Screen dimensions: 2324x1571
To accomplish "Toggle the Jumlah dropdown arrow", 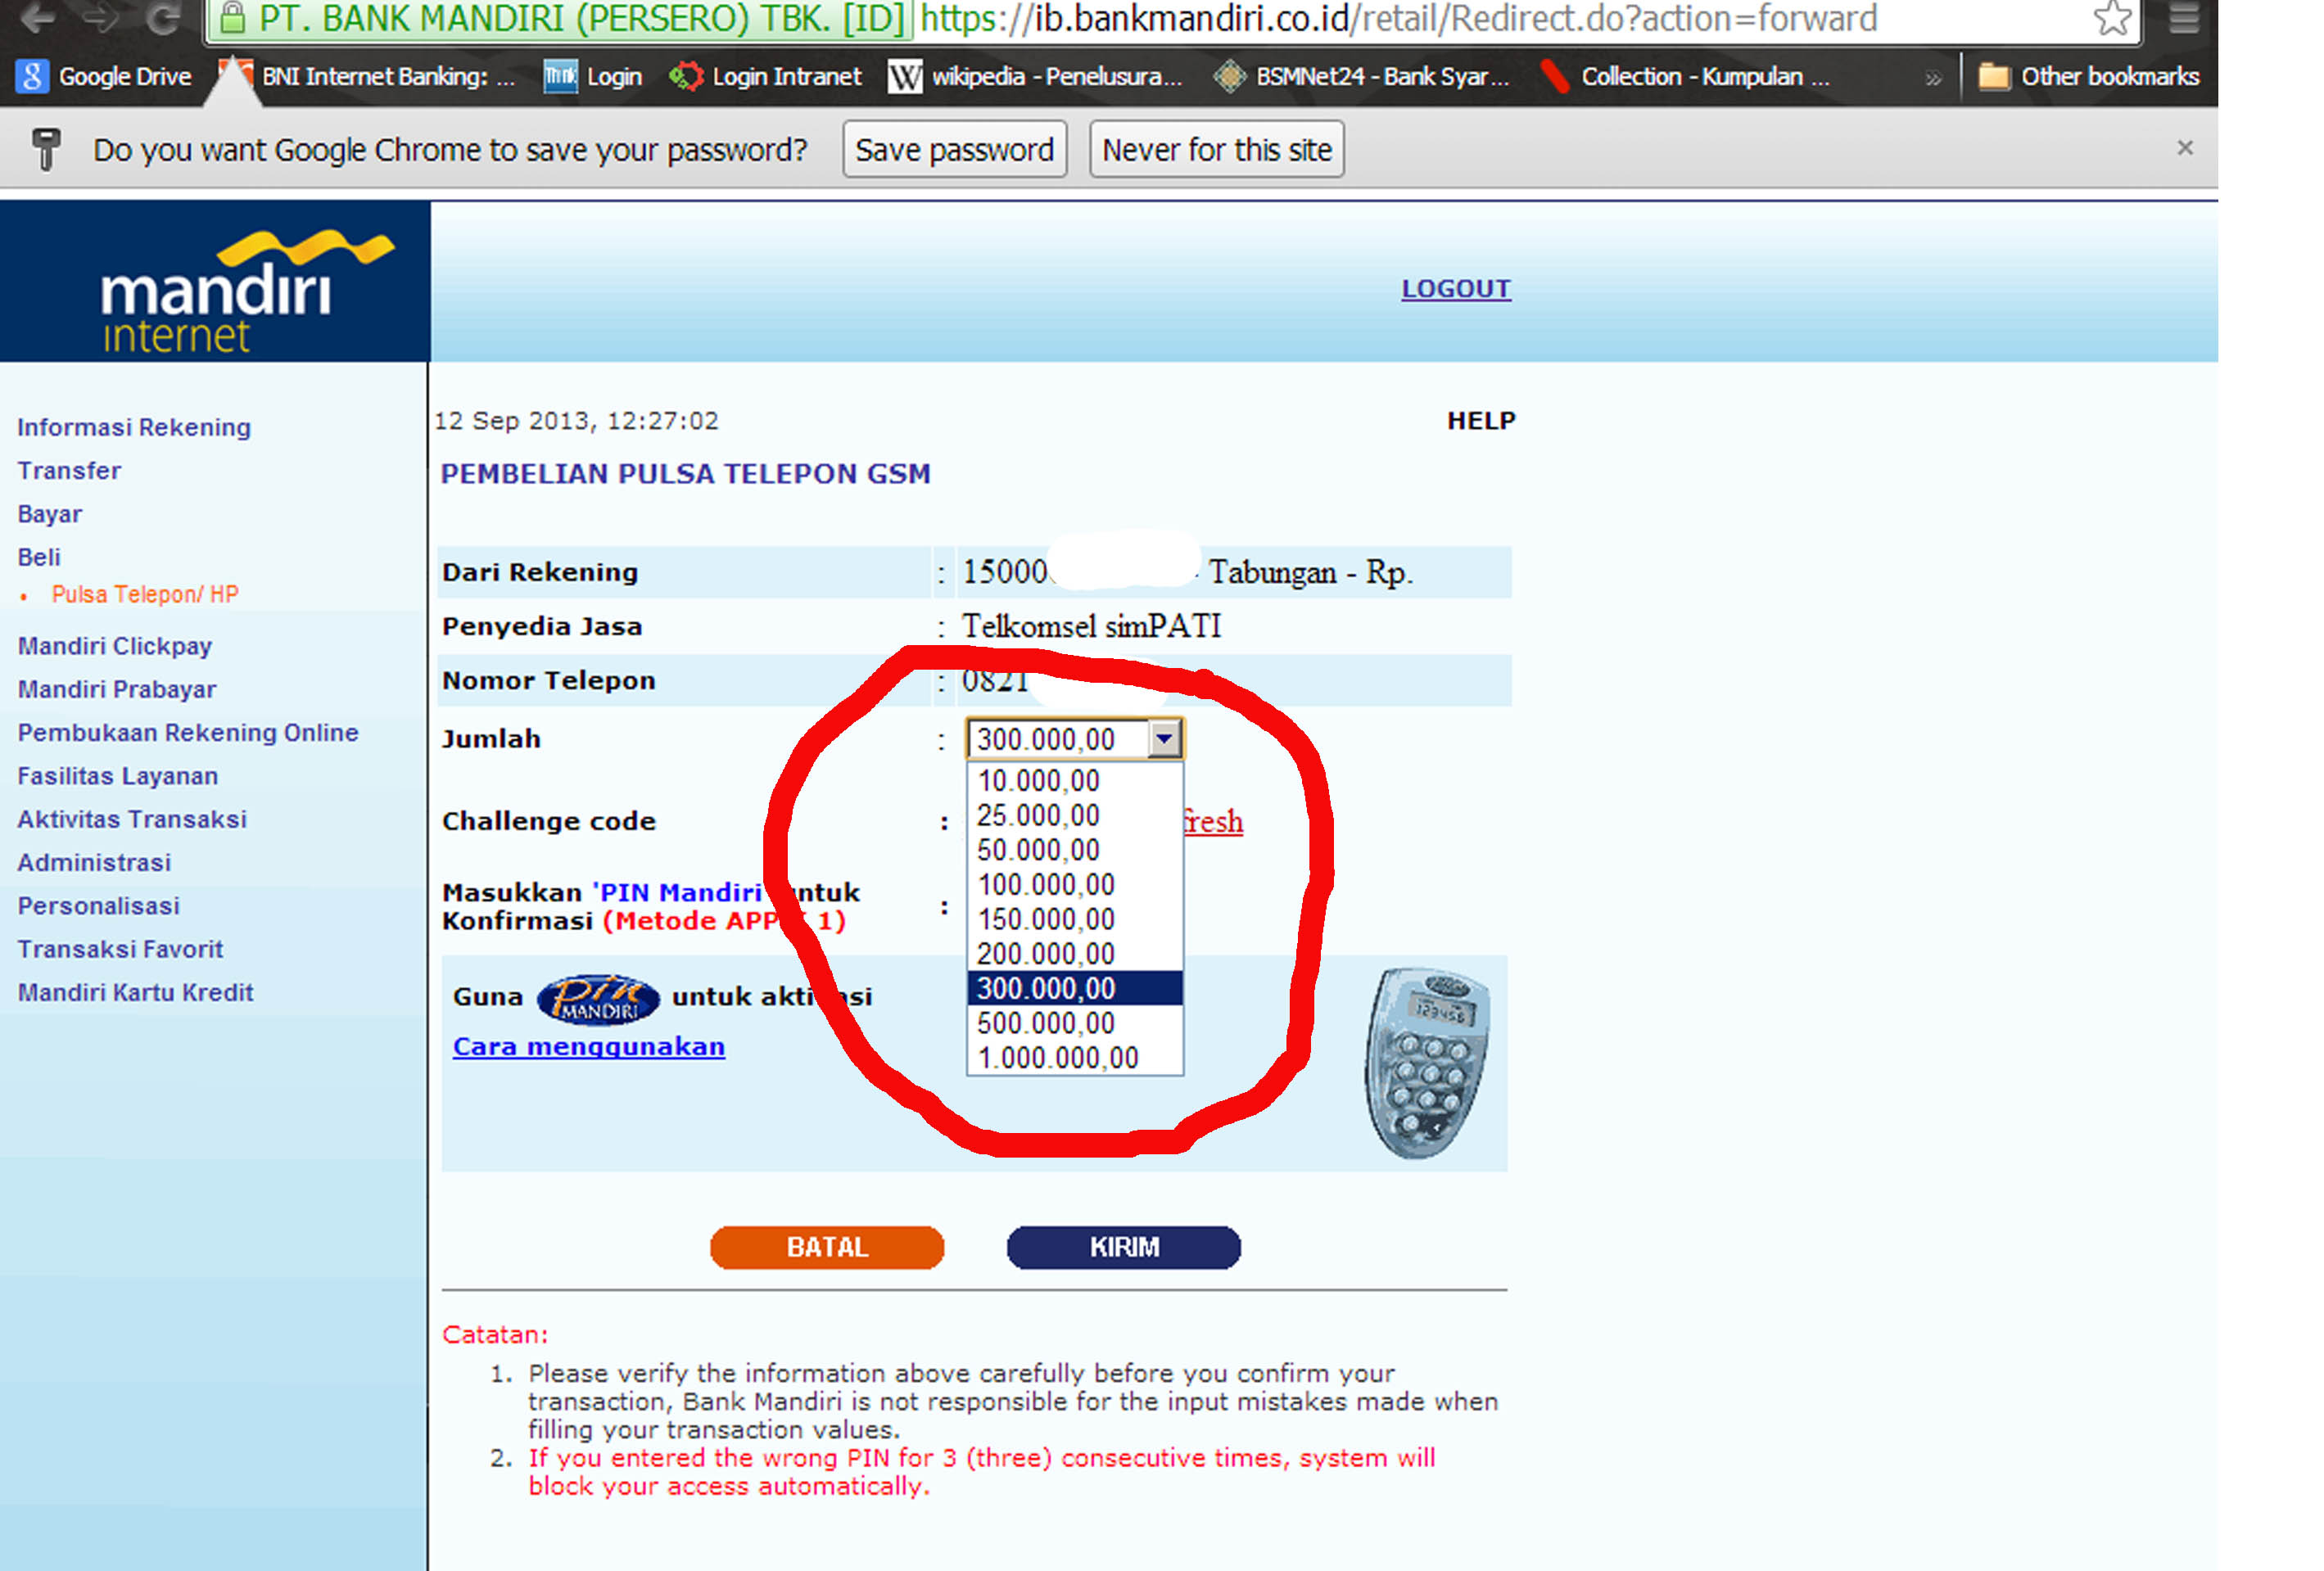I will pos(1164,739).
